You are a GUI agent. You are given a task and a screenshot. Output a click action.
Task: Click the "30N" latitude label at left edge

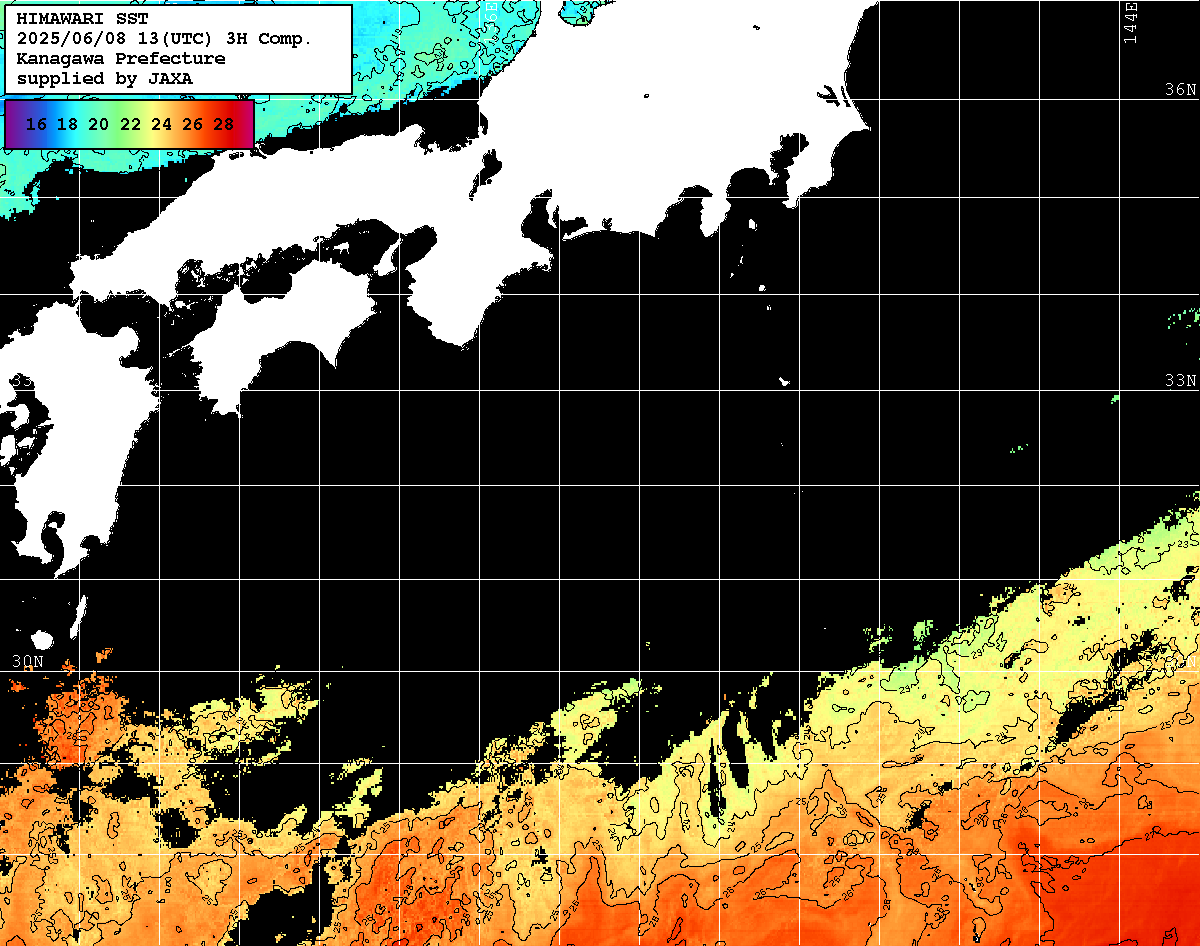pyautogui.click(x=28, y=662)
